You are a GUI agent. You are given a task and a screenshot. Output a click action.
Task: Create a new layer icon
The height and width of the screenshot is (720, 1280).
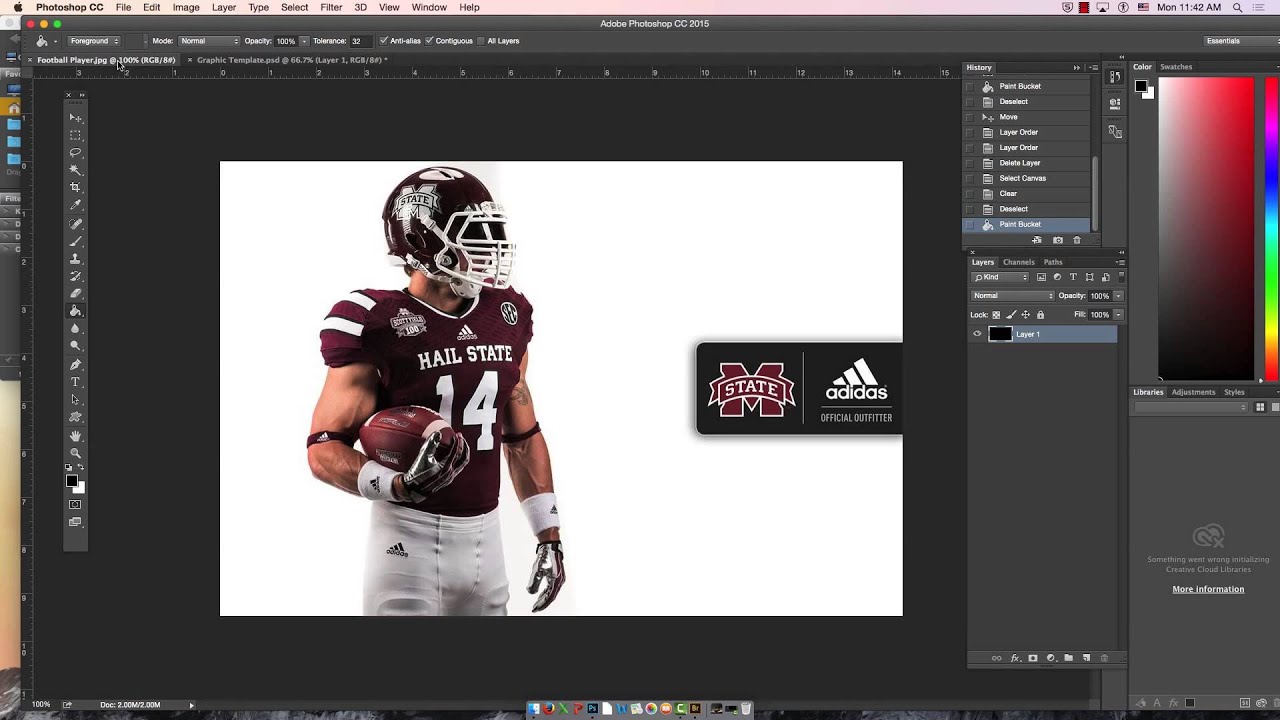[1087, 658]
